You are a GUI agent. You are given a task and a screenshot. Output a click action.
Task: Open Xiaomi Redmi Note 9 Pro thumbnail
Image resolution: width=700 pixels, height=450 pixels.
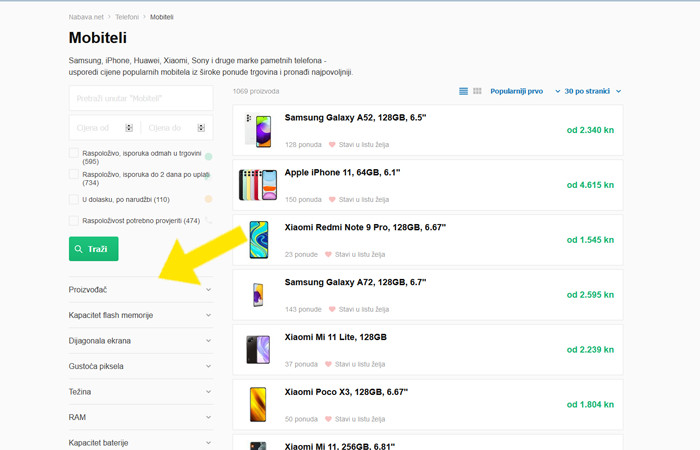(259, 240)
